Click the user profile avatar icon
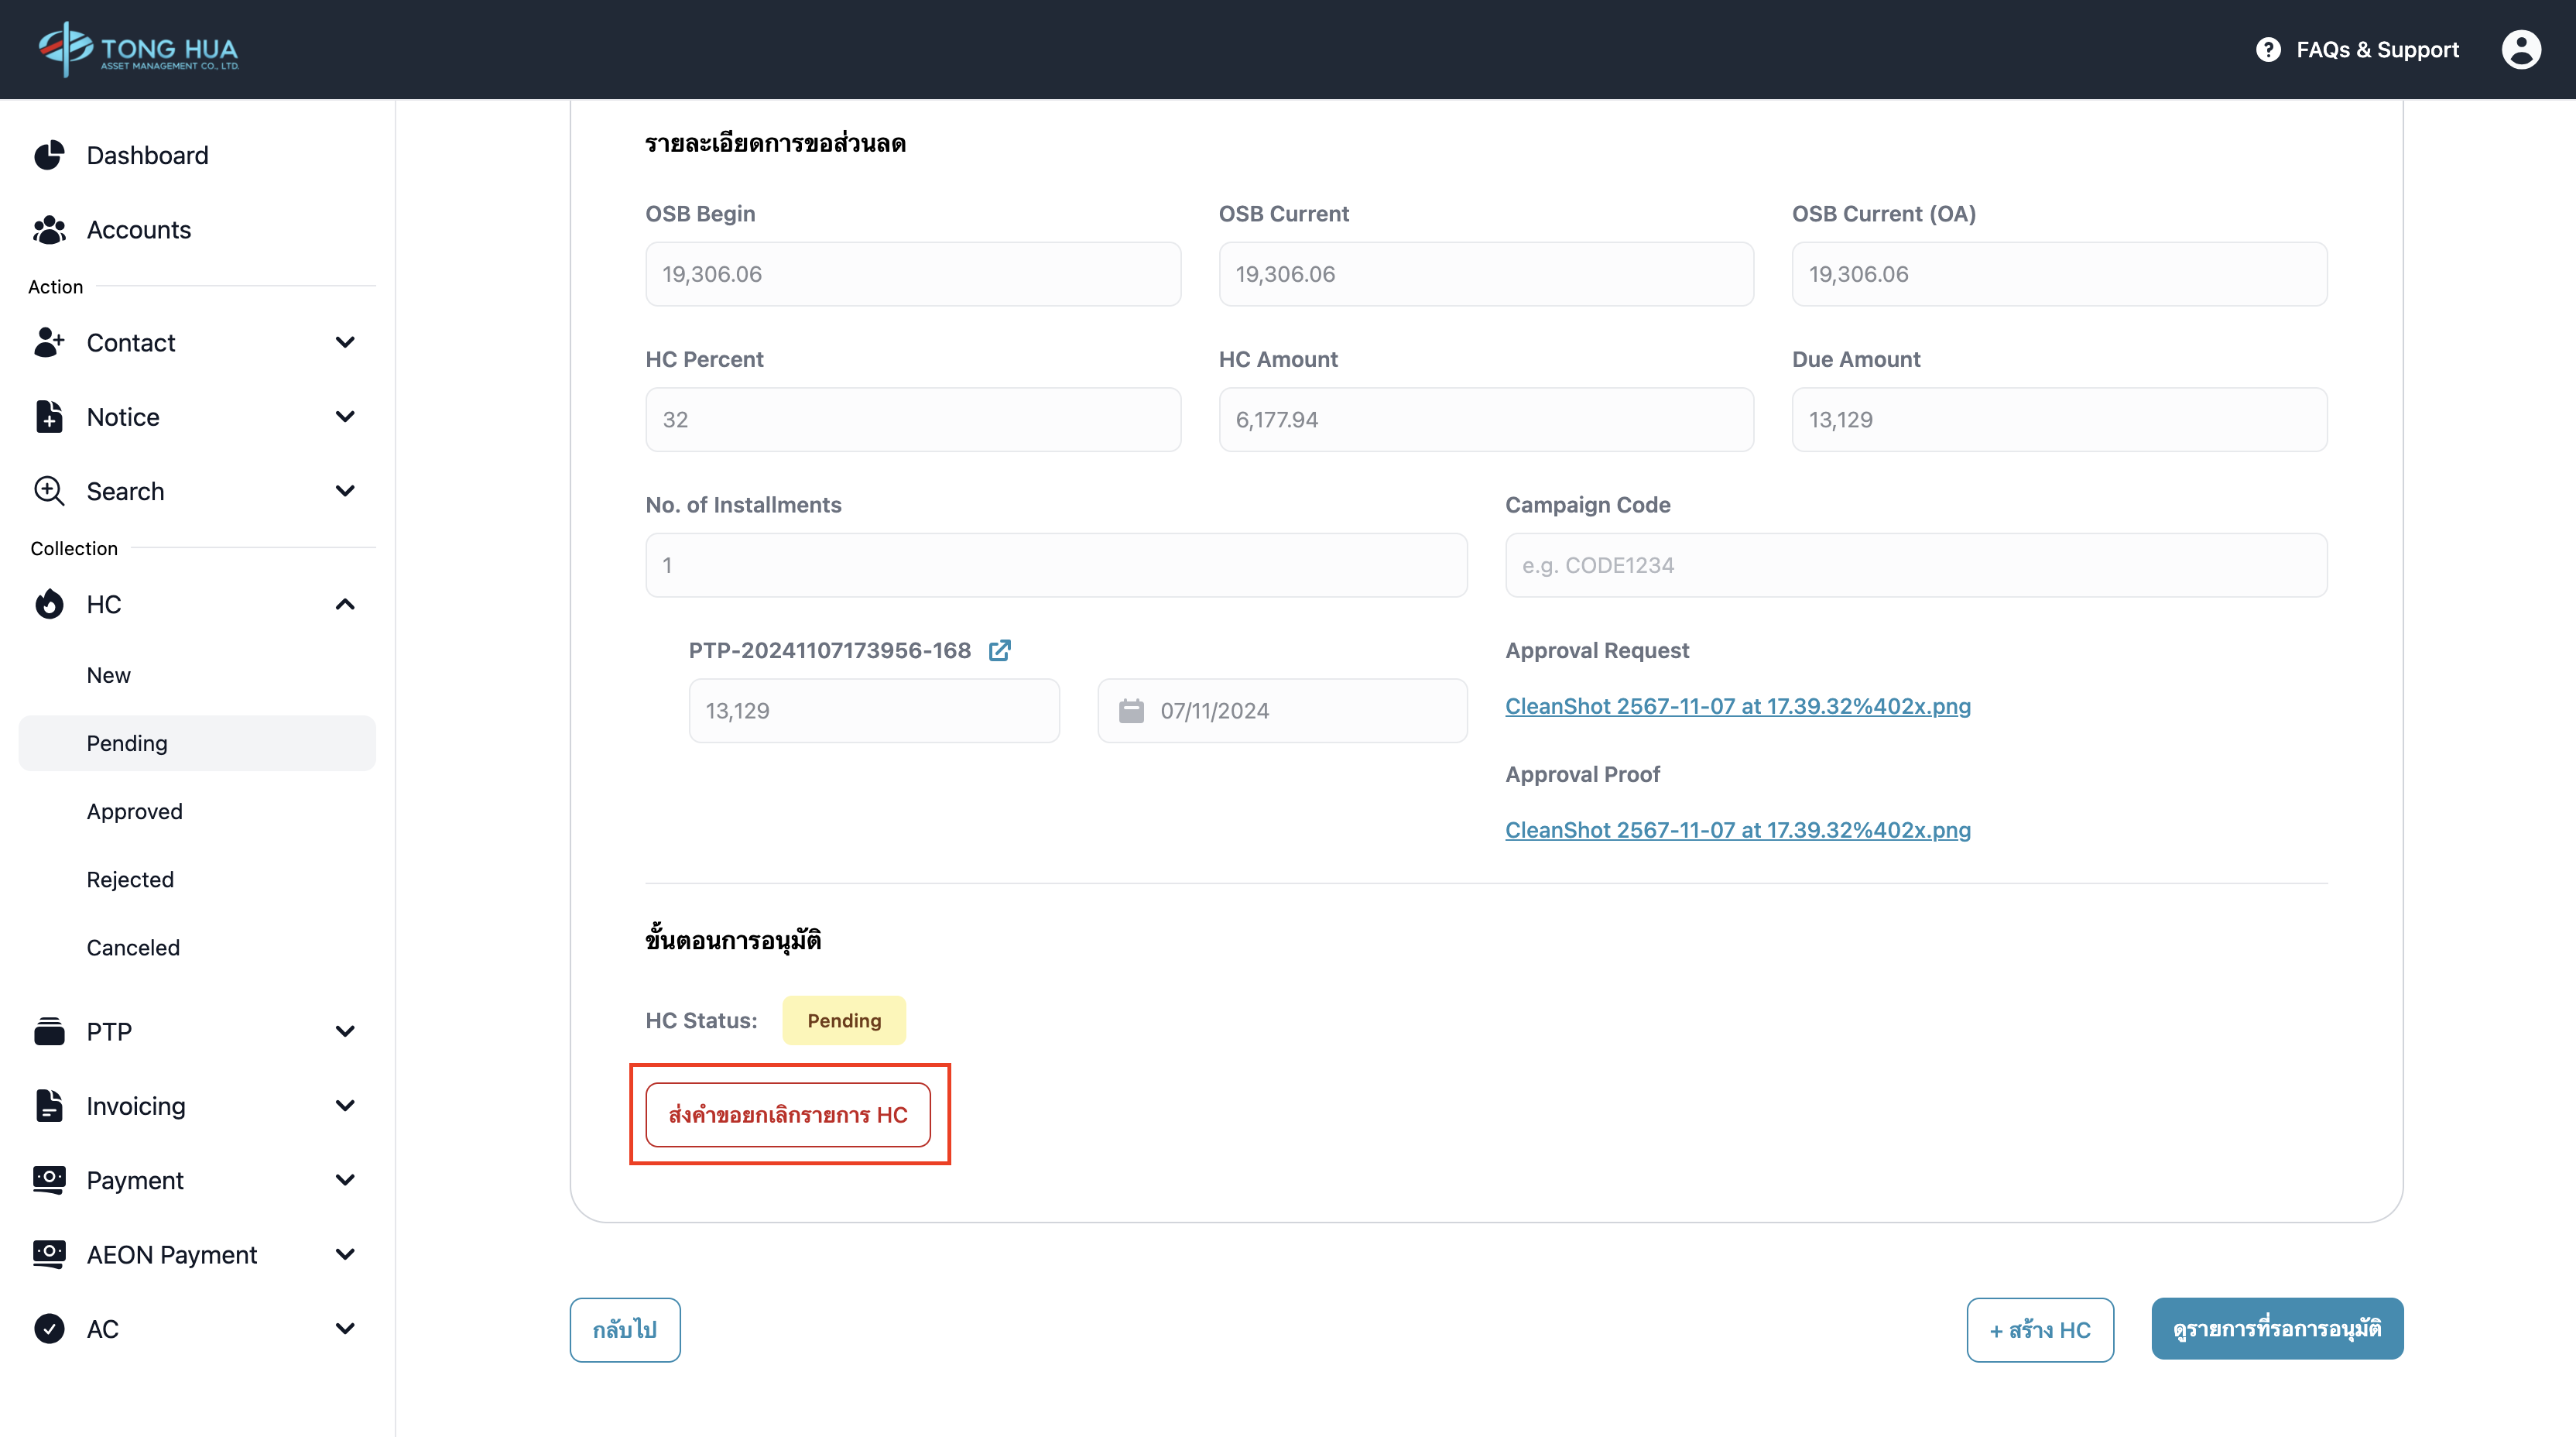The image size is (2576, 1437). pyautogui.click(x=2520, y=49)
